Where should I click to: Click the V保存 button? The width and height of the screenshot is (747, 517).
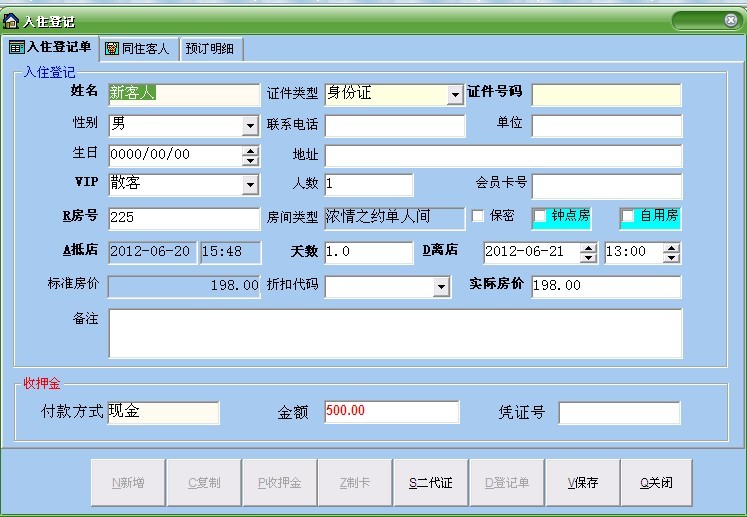coord(583,483)
